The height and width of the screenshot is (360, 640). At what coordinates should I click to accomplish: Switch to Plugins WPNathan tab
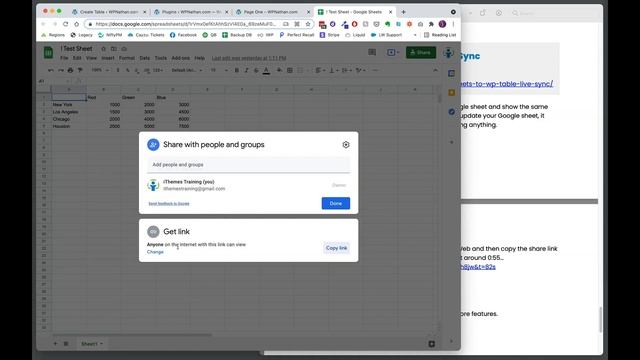point(191,12)
